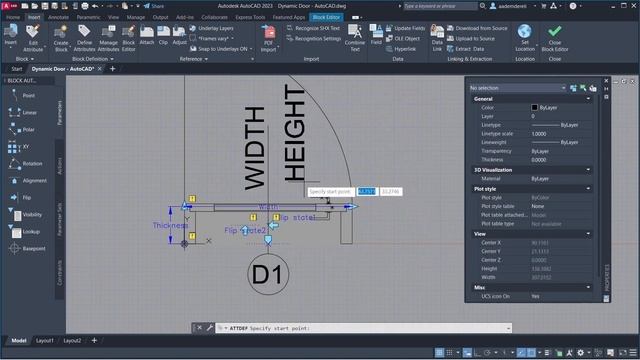Image resolution: width=640 pixels, height=360 pixels.
Task: Toggle ortho mode in status bar
Action: coord(477,353)
